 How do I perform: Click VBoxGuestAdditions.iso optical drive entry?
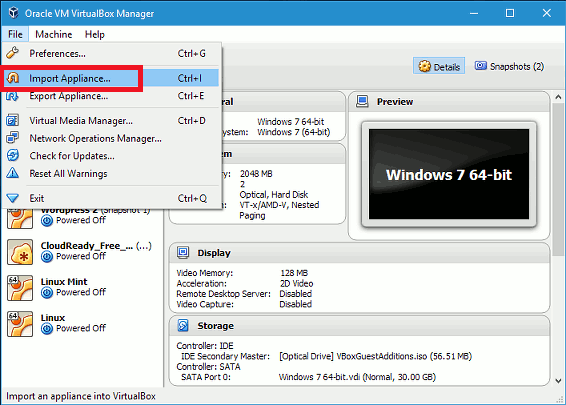(375, 356)
